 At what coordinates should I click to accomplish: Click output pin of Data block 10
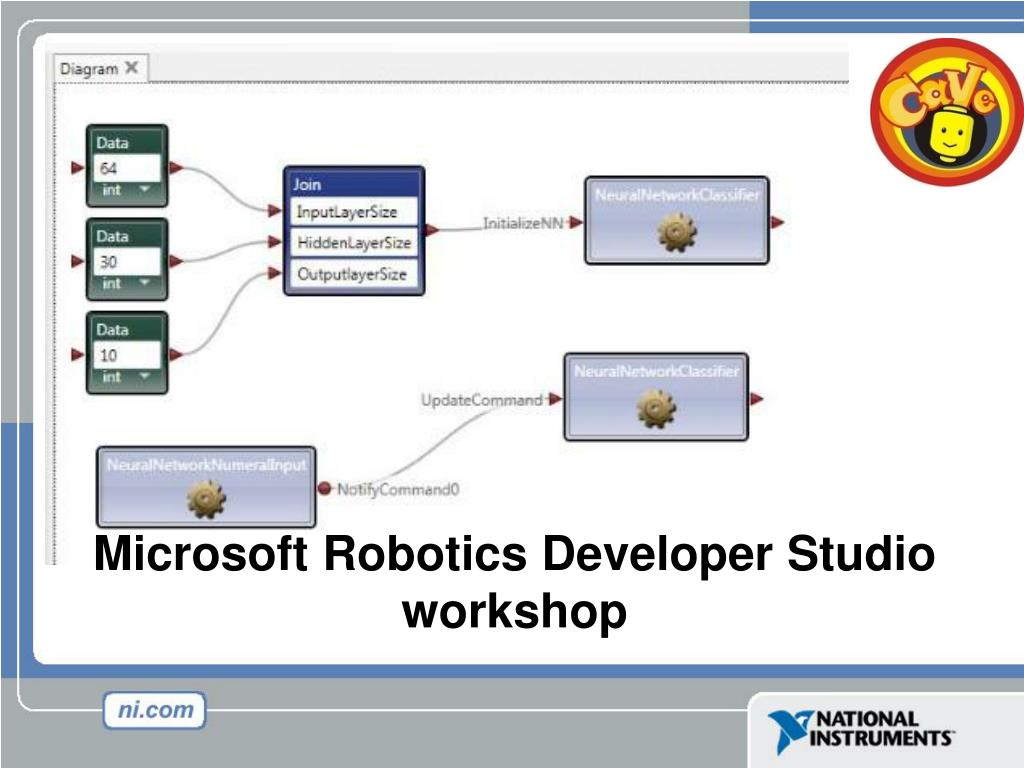176,355
